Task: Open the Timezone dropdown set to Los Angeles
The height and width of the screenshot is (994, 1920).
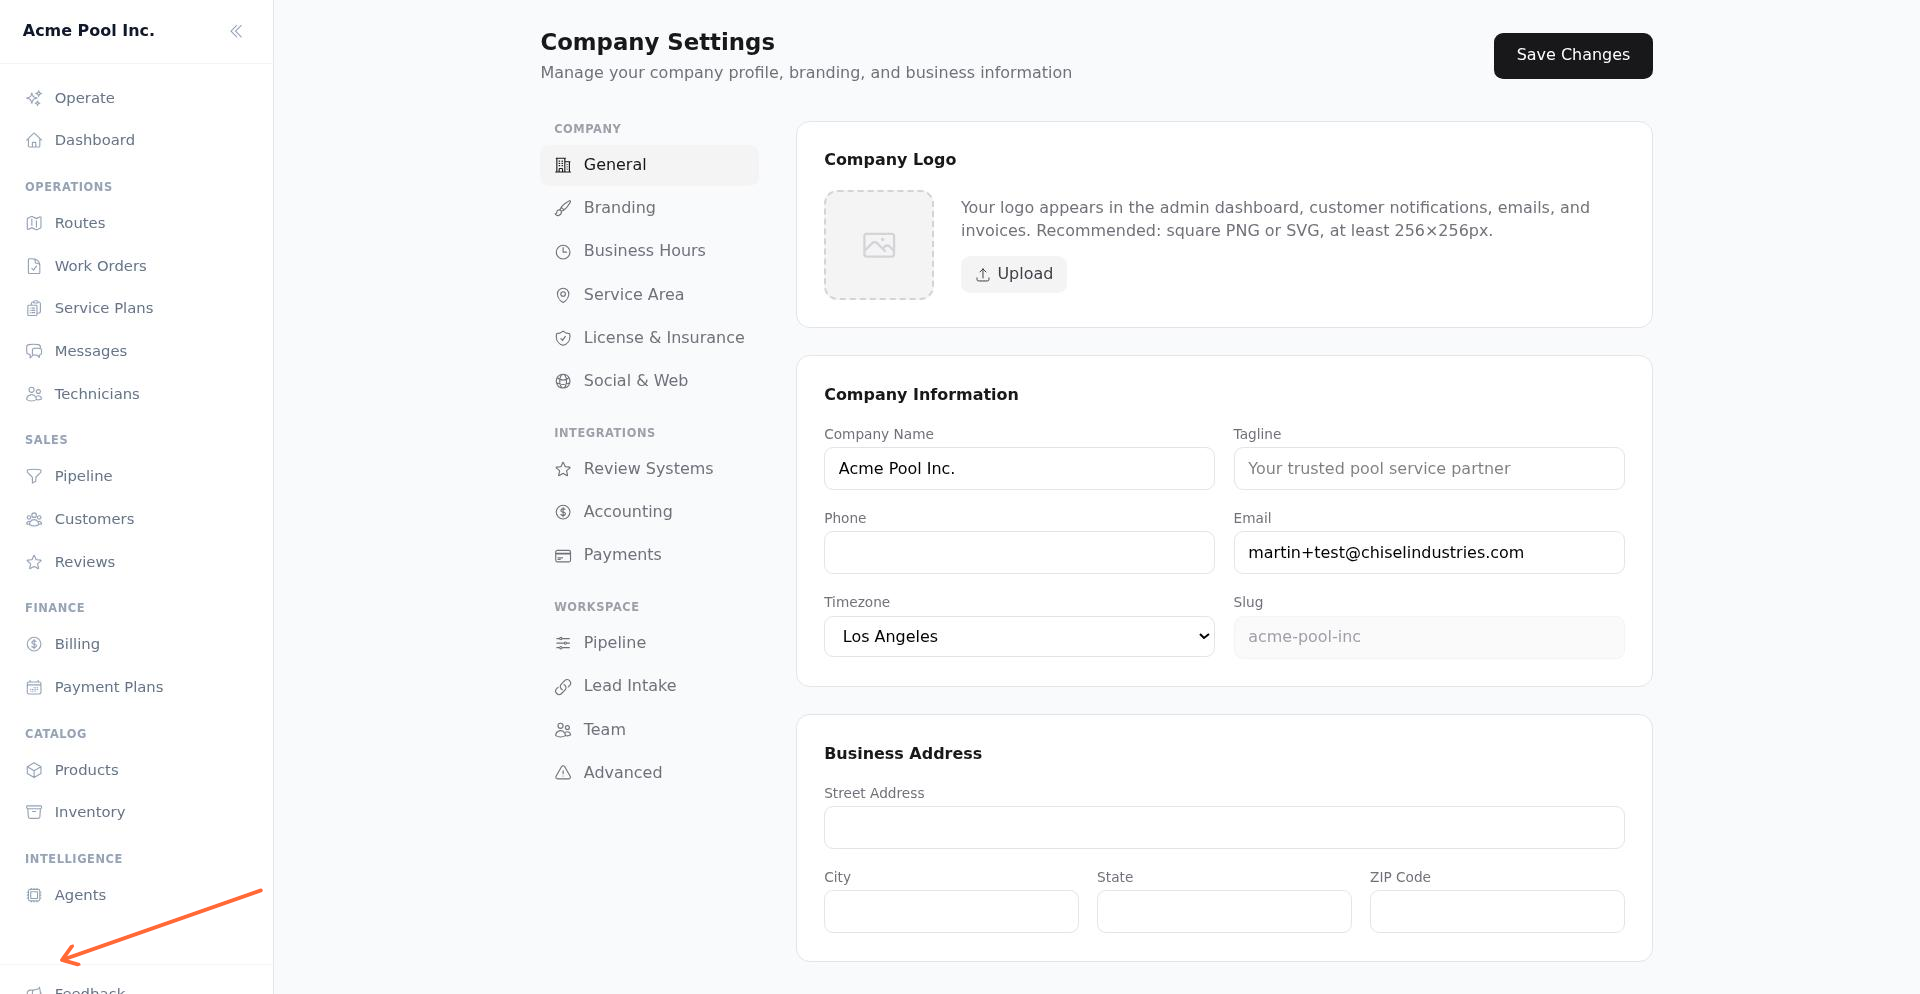Action: tap(1019, 637)
